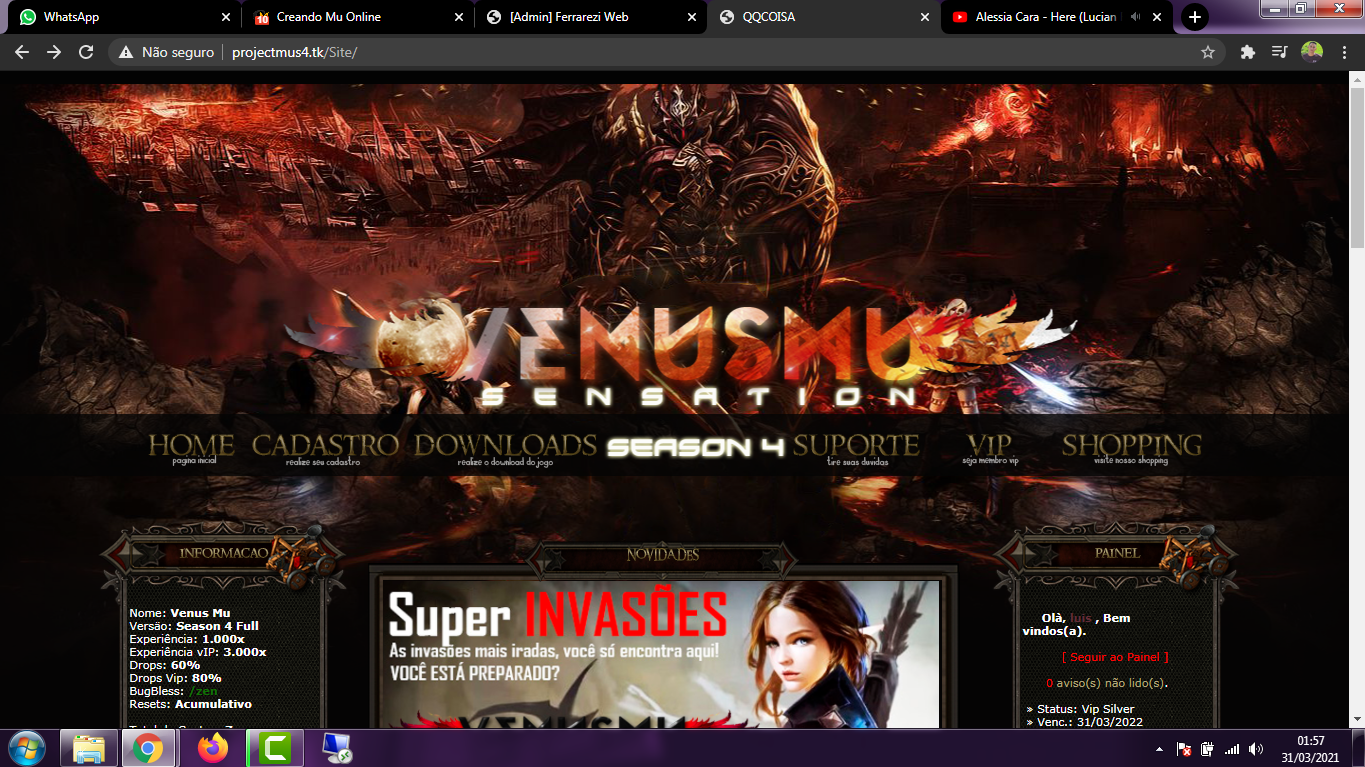The width and height of the screenshot is (1365, 767).
Task: Open the SHOPPING menu item
Action: tap(1131, 447)
